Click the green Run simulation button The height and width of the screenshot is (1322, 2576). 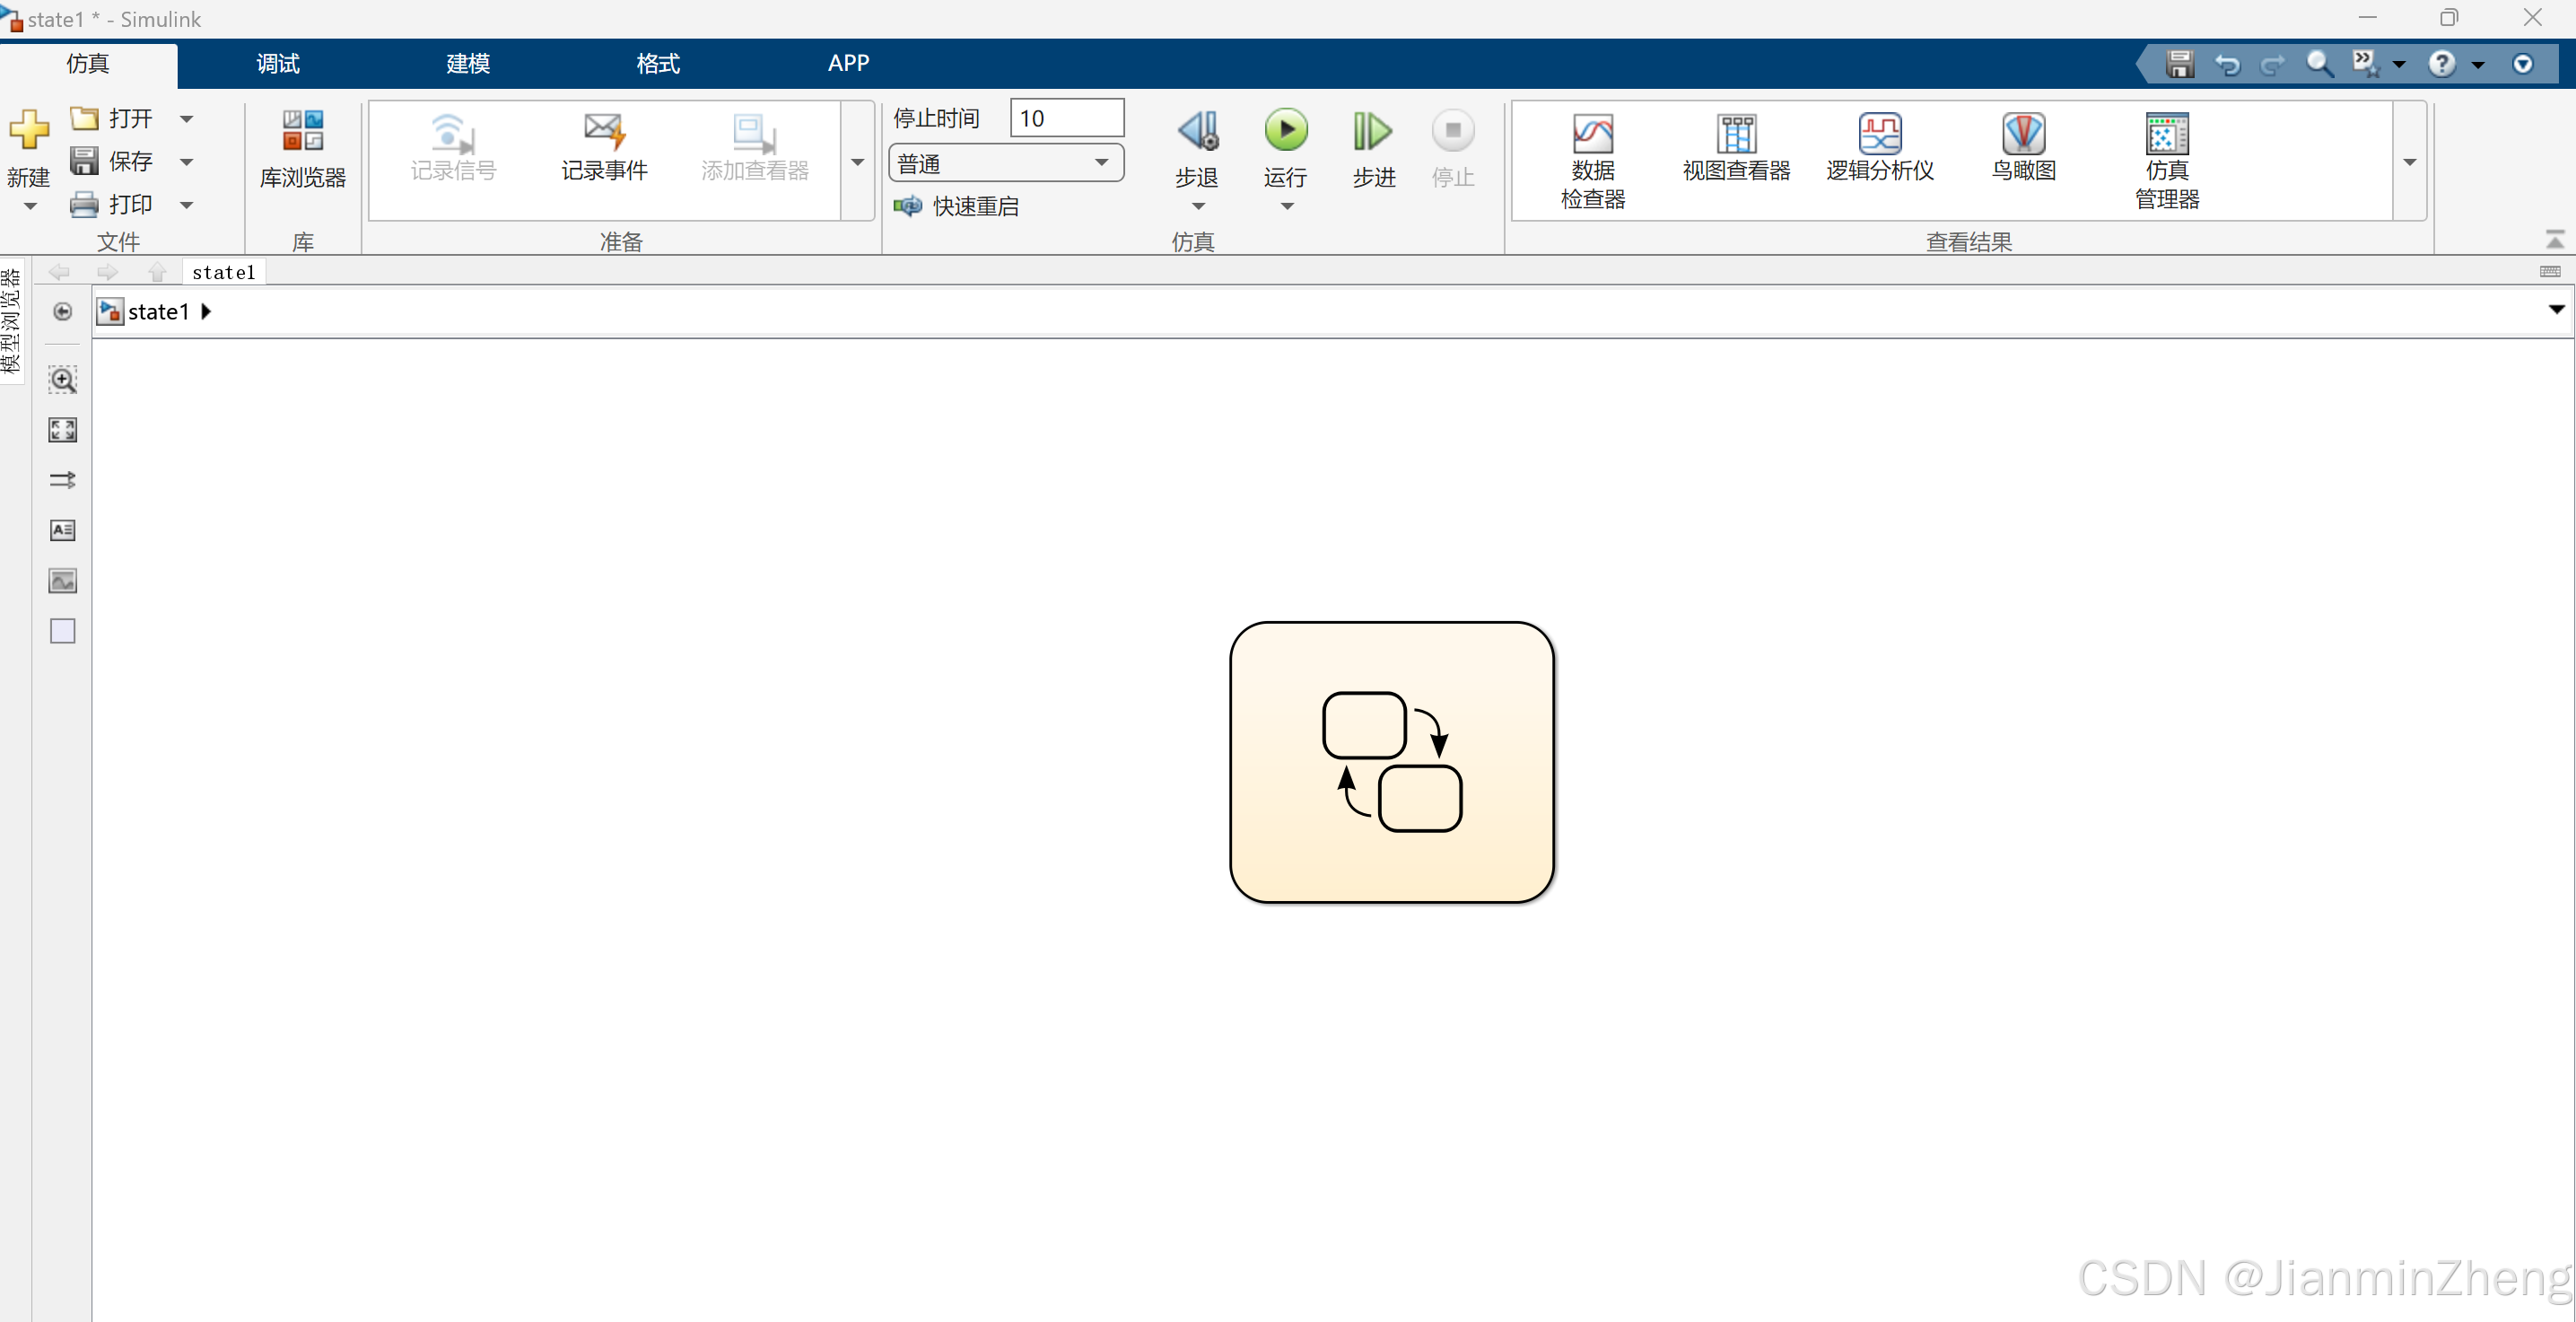[x=1286, y=130]
